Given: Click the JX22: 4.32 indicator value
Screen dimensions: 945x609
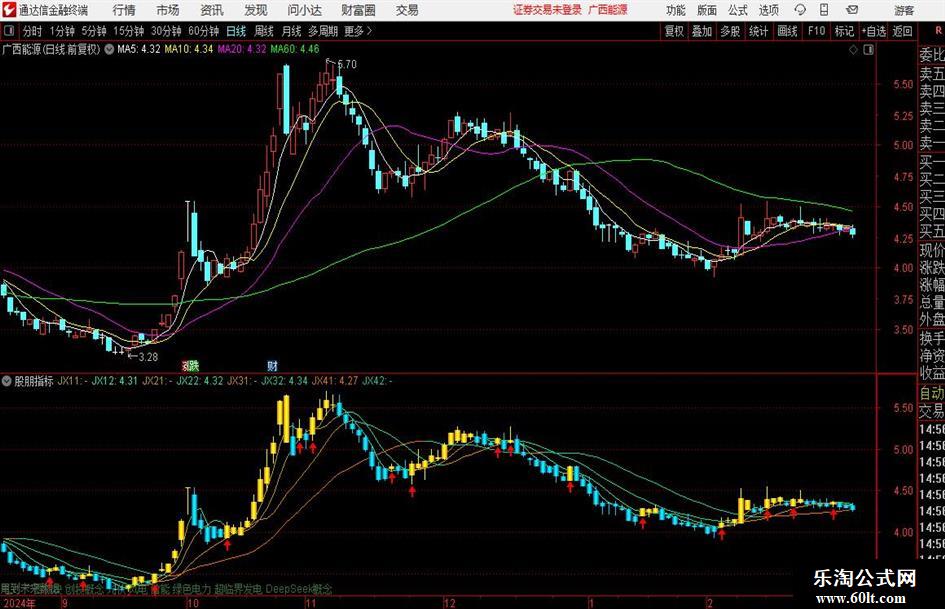Looking at the screenshot, I should coord(199,381).
